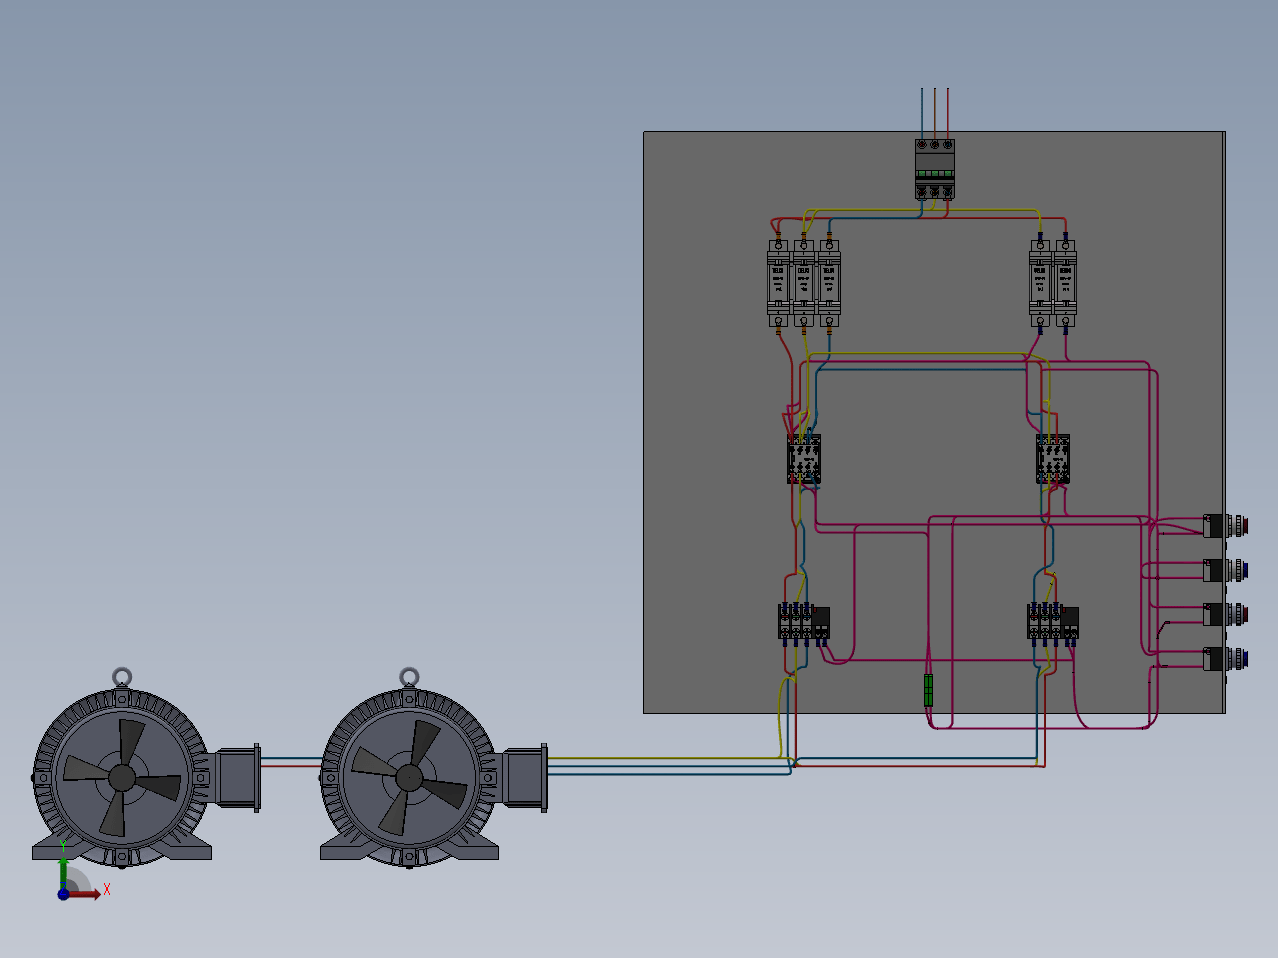1278x958 pixels.
Task: Pick the lifting eye bolt on right motor
Action: click(x=409, y=677)
